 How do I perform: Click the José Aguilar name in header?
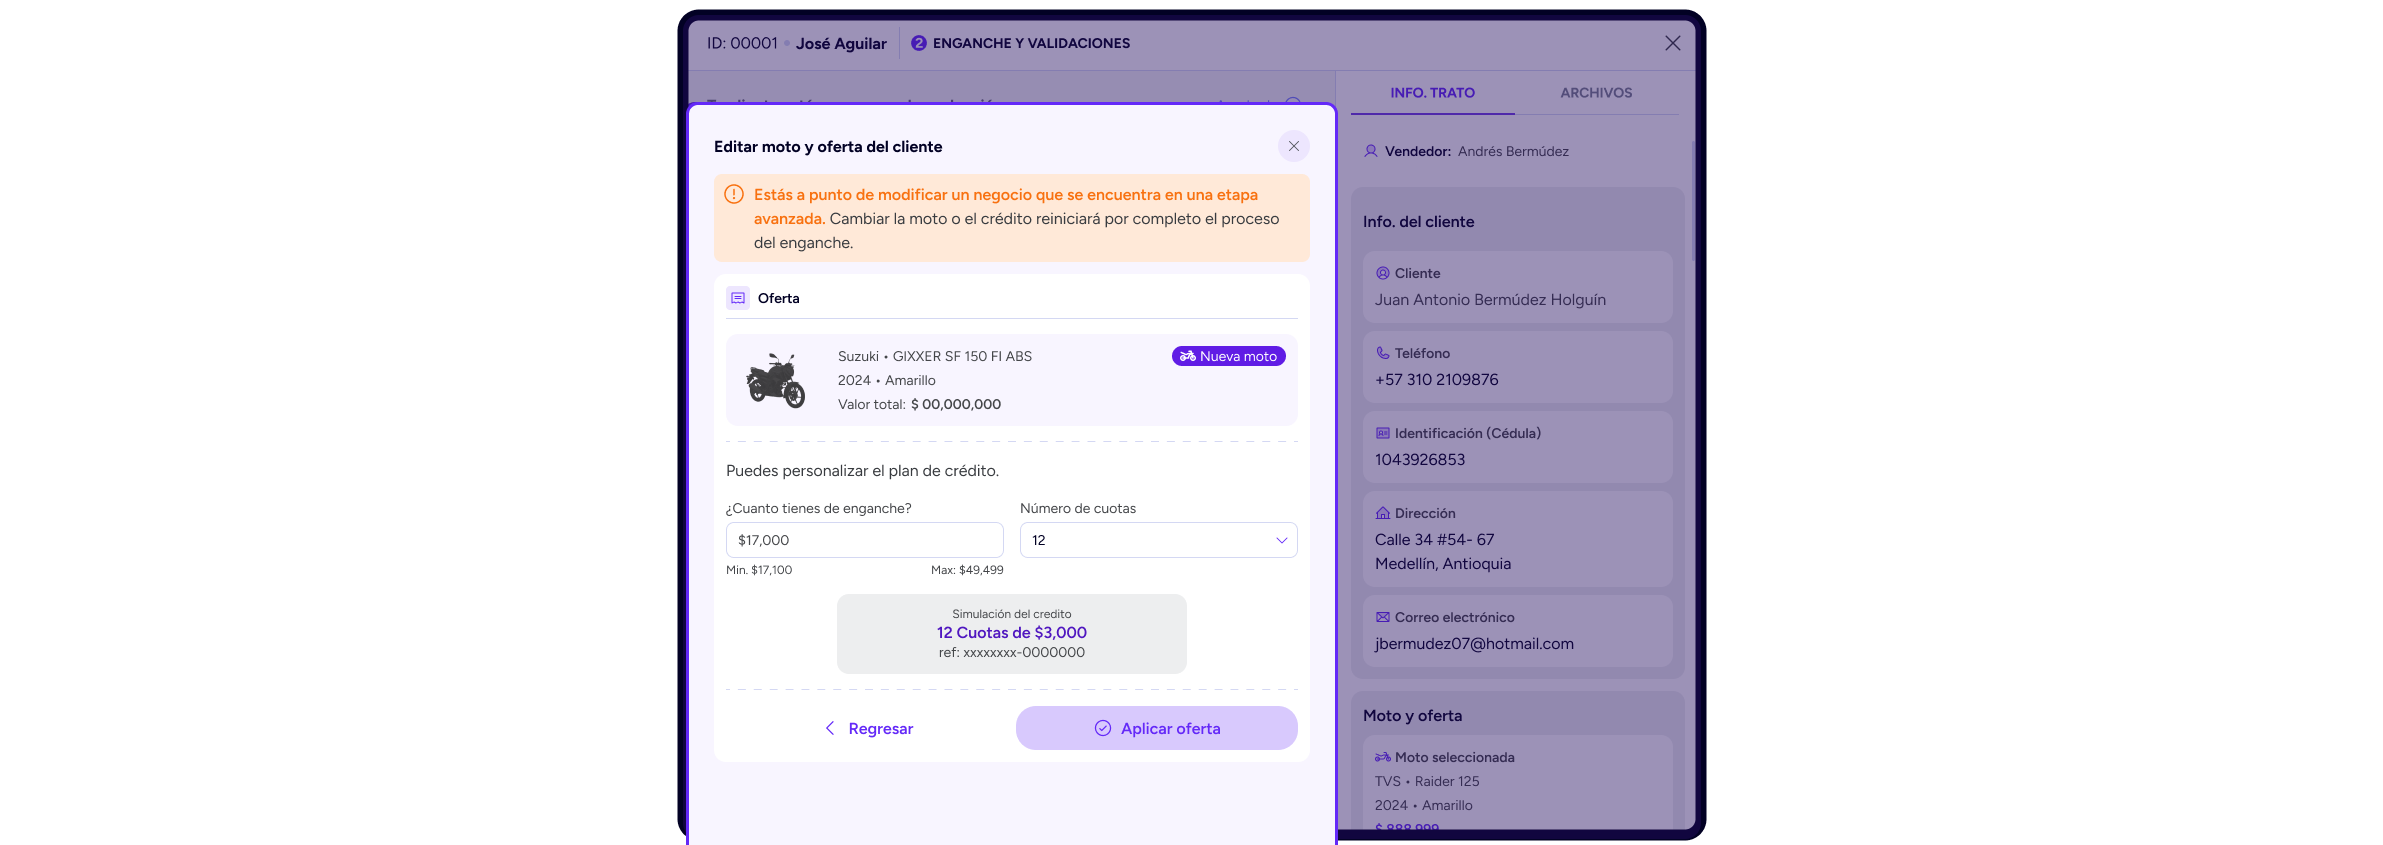(841, 43)
